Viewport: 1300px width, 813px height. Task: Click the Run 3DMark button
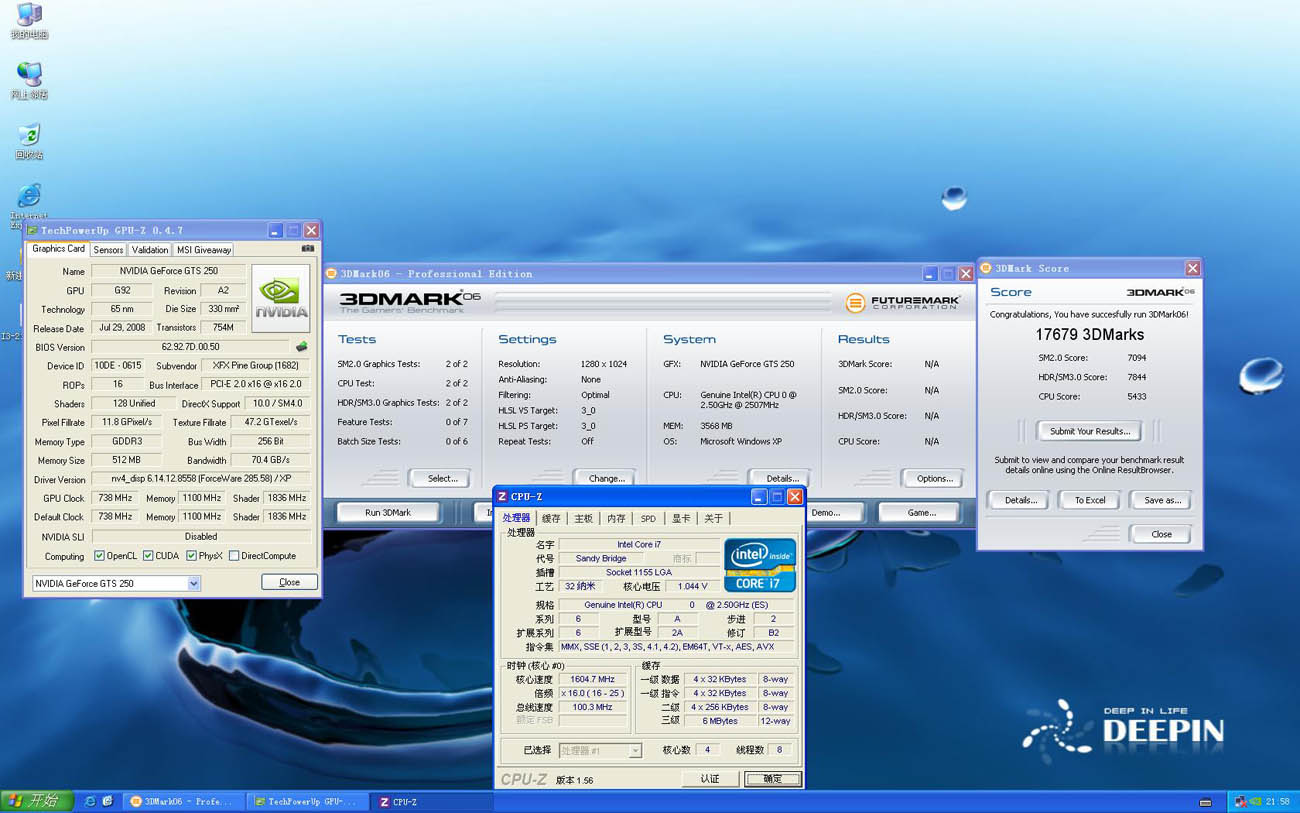point(388,513)
